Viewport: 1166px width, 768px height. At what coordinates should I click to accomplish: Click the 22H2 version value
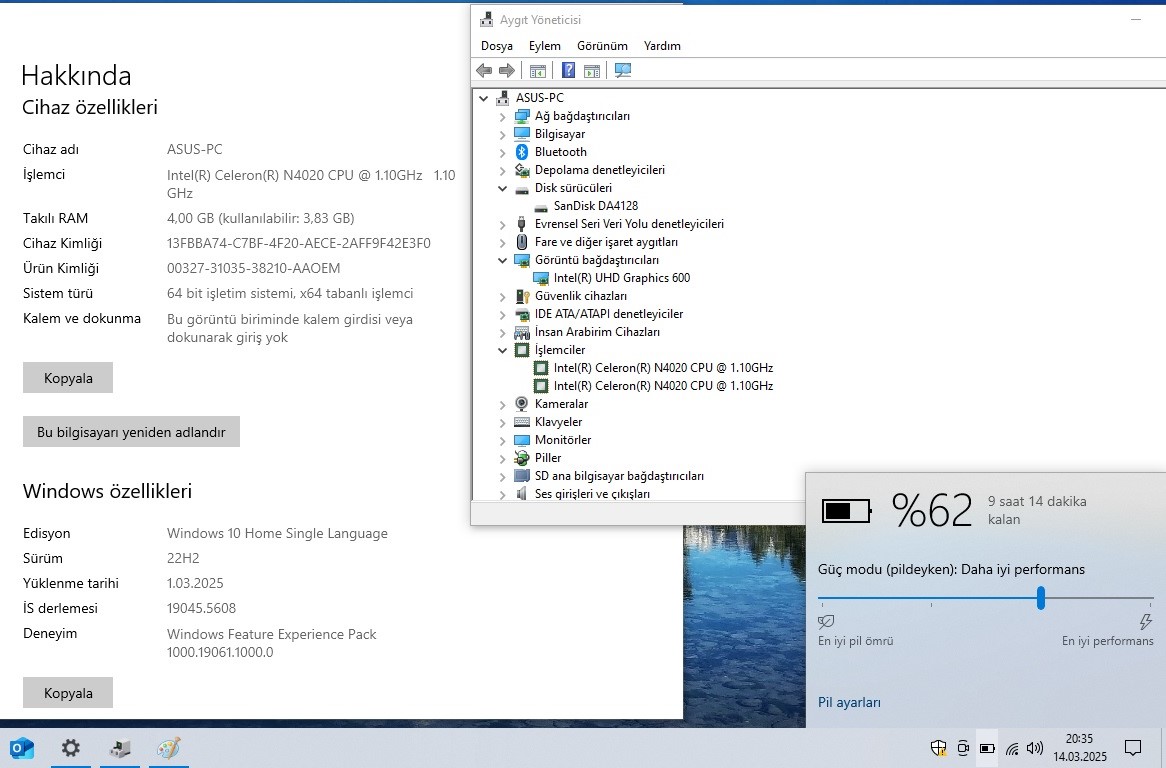(x=183, y=558)
